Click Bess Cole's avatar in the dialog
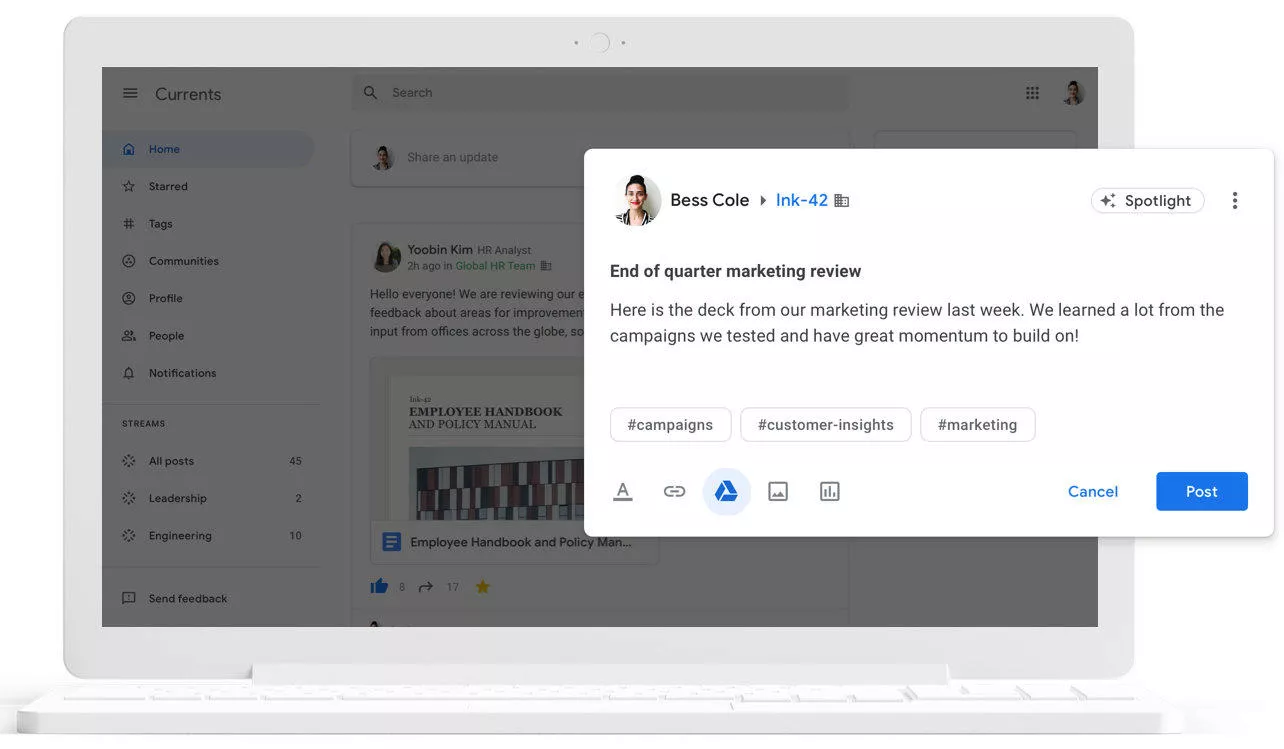The width and height of the screenshot is (1284, 749). point(636,200)
